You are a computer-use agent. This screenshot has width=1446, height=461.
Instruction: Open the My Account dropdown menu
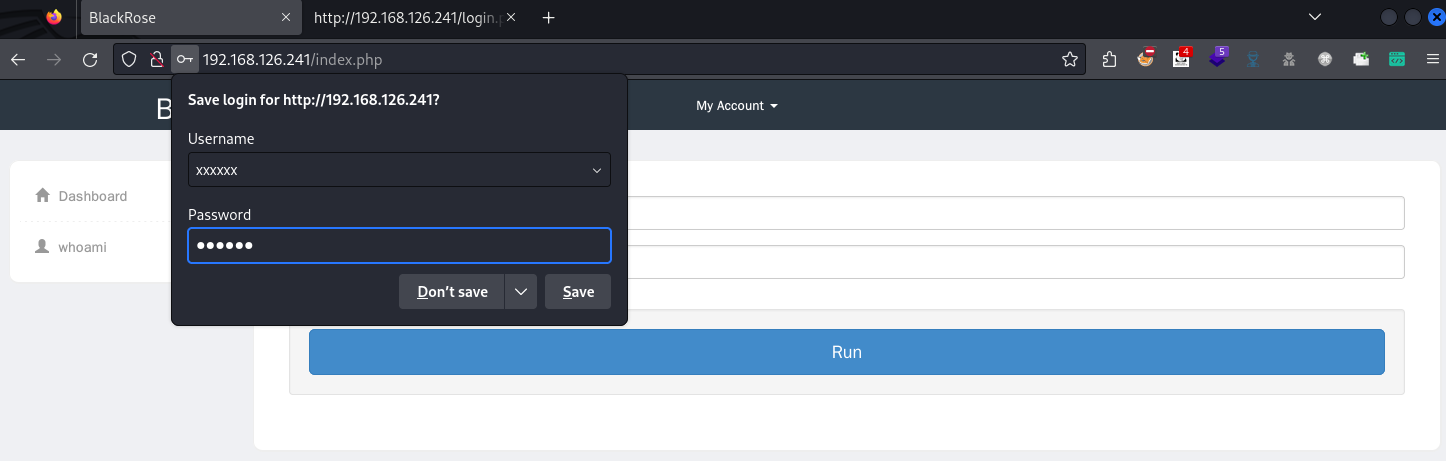pos(737,106)
